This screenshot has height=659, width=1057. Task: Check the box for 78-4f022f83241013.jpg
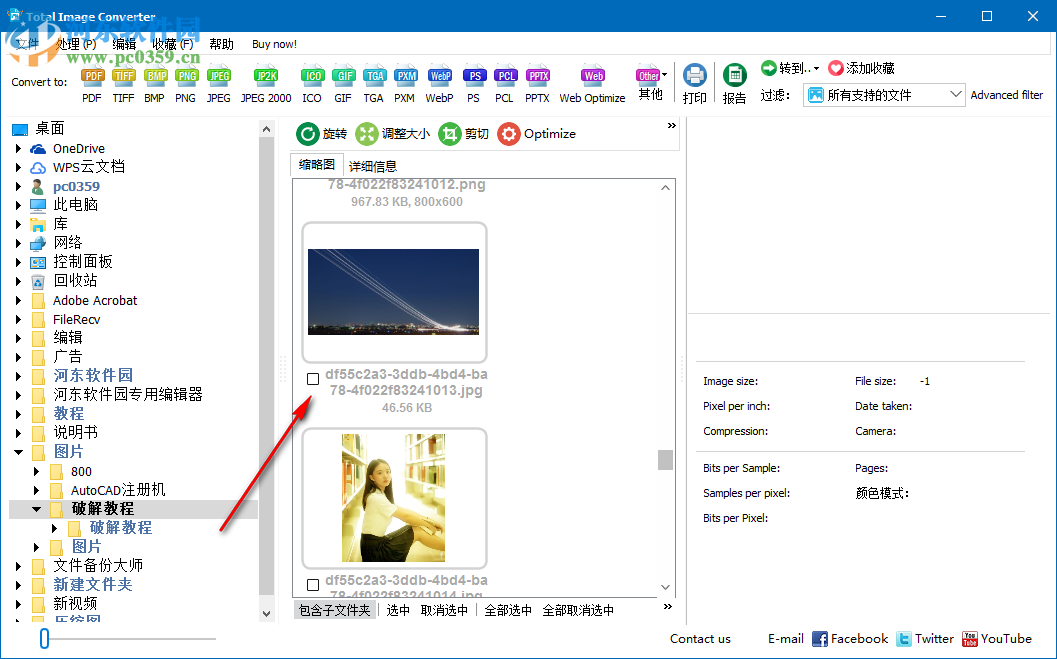(x=313, y=378)
